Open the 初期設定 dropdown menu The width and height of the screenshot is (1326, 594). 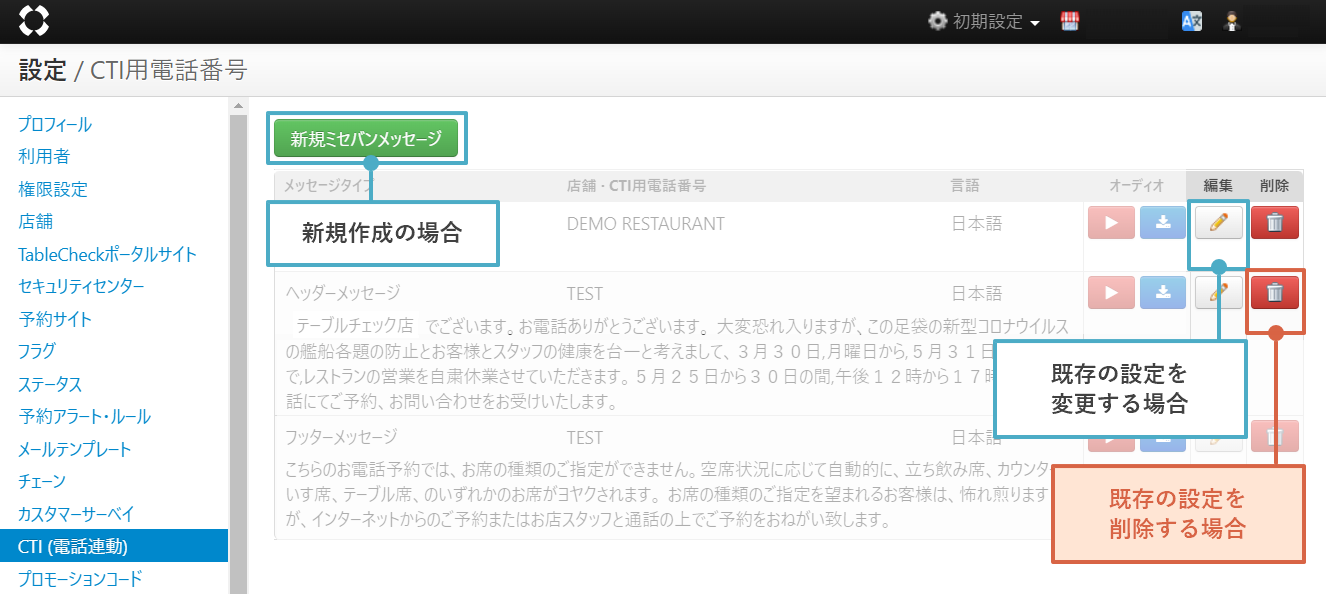[983, 22]
